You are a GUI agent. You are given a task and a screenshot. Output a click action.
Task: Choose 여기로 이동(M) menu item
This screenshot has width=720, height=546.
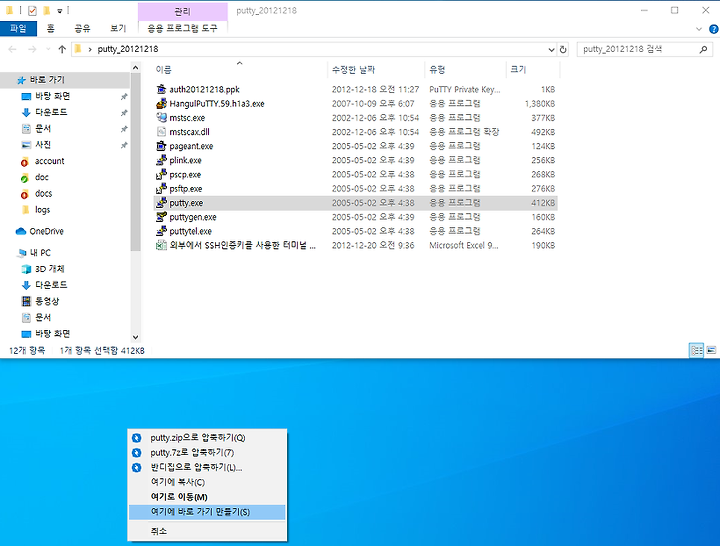pyautogui.click(x=207, y=497)
